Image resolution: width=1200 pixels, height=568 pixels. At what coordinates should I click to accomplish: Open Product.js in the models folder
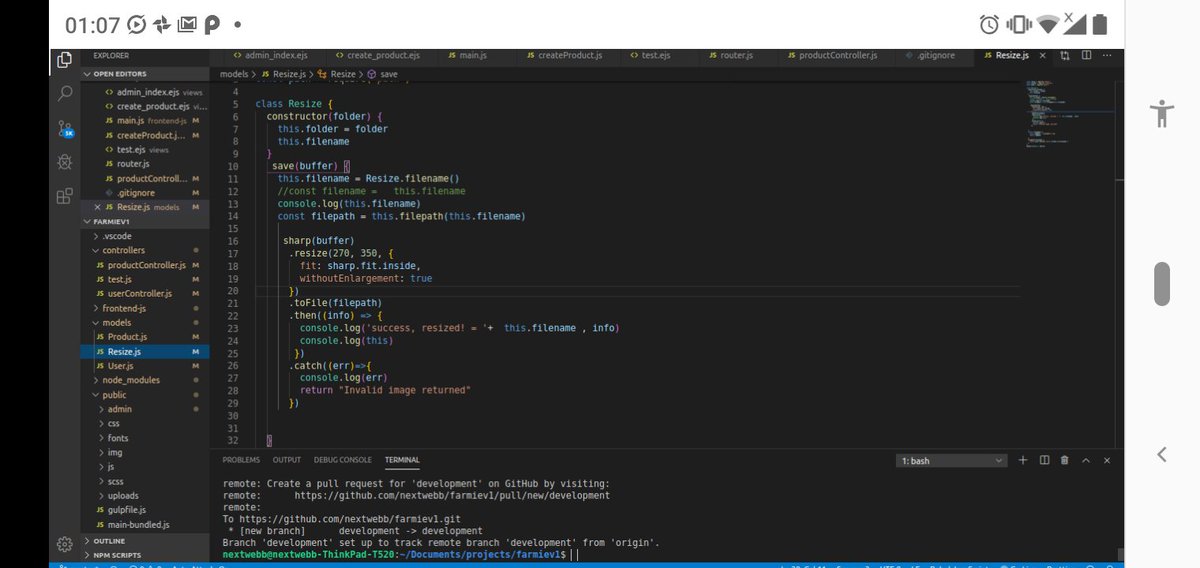[x=127, y=337]
